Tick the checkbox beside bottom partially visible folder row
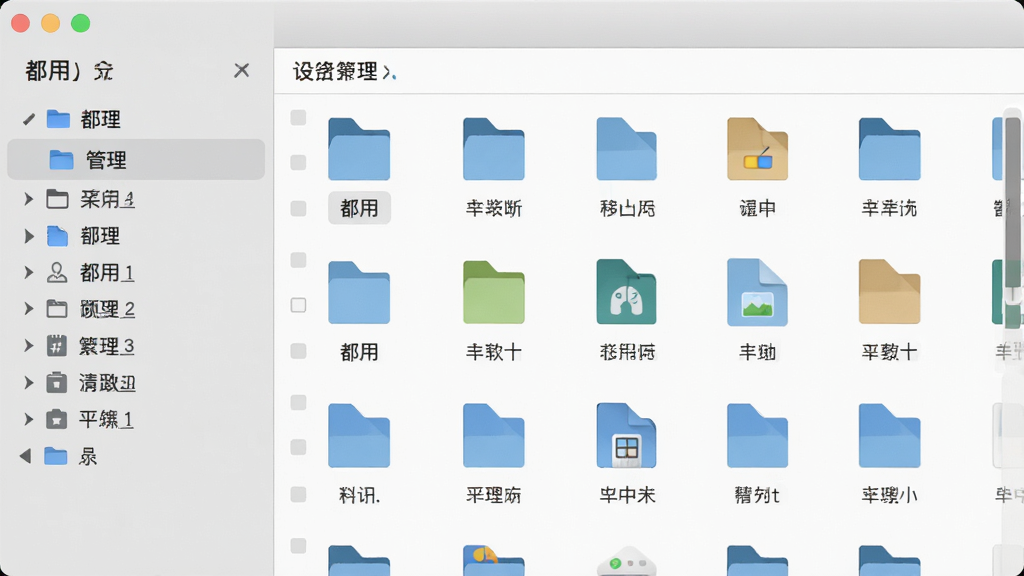This screenshot has width=1024, height=576. click(298, 545)
